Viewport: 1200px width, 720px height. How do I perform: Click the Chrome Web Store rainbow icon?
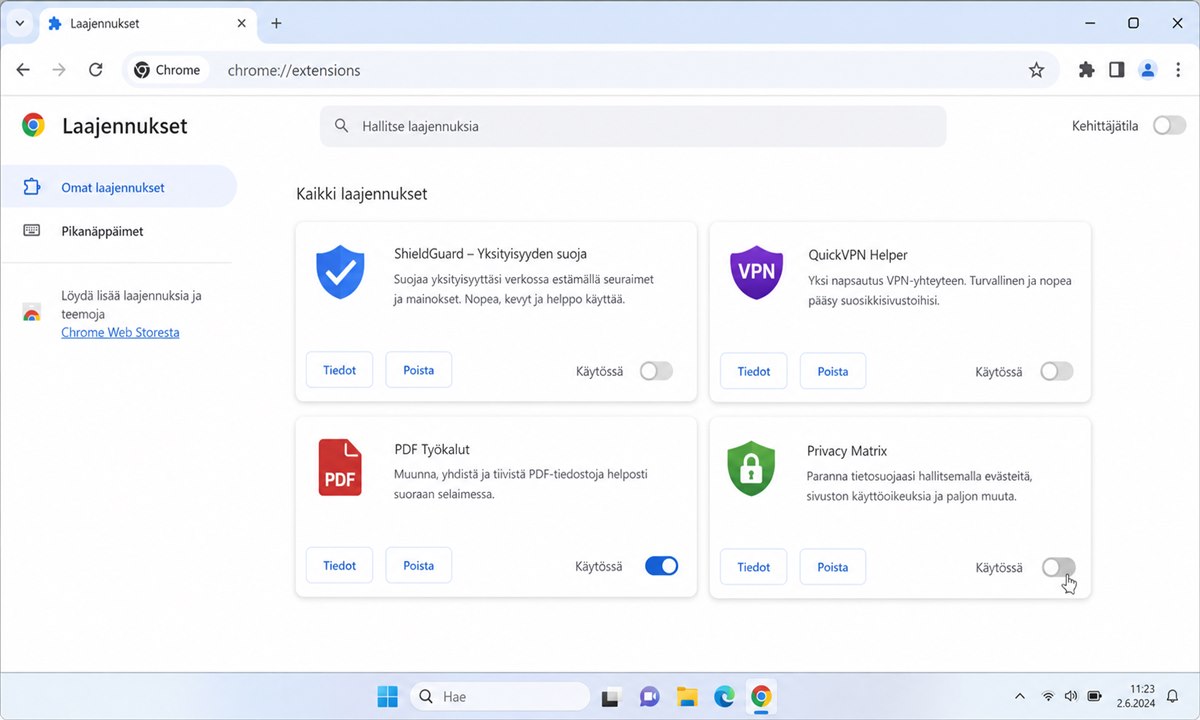(32, 313)
